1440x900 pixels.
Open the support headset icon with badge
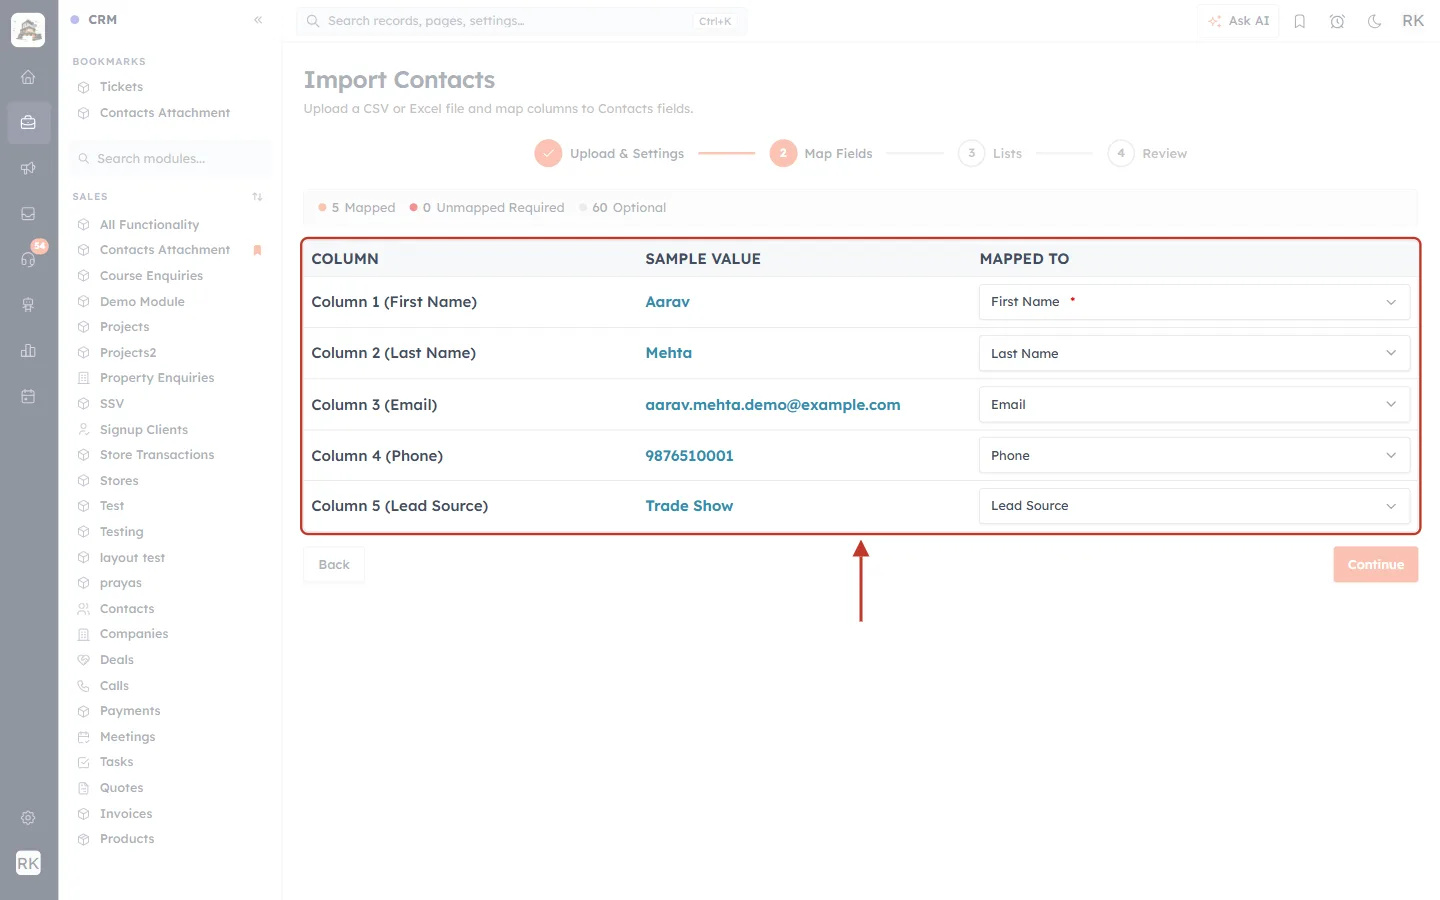coord(28,259)
